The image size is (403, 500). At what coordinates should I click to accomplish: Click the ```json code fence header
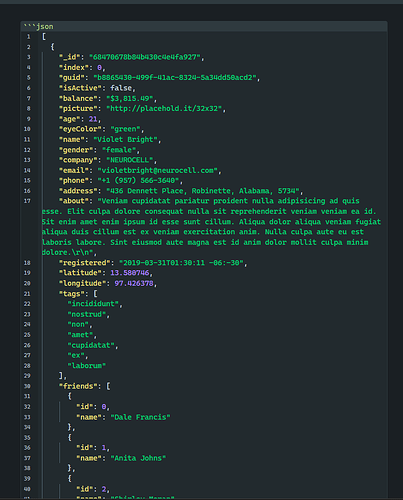point(38,26)
